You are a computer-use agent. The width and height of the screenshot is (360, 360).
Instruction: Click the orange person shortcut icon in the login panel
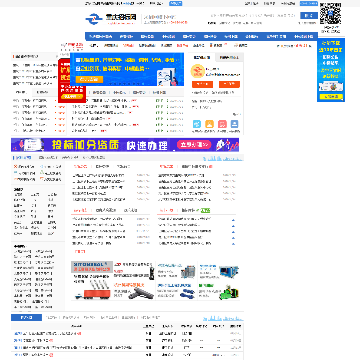tap(209, 124)
